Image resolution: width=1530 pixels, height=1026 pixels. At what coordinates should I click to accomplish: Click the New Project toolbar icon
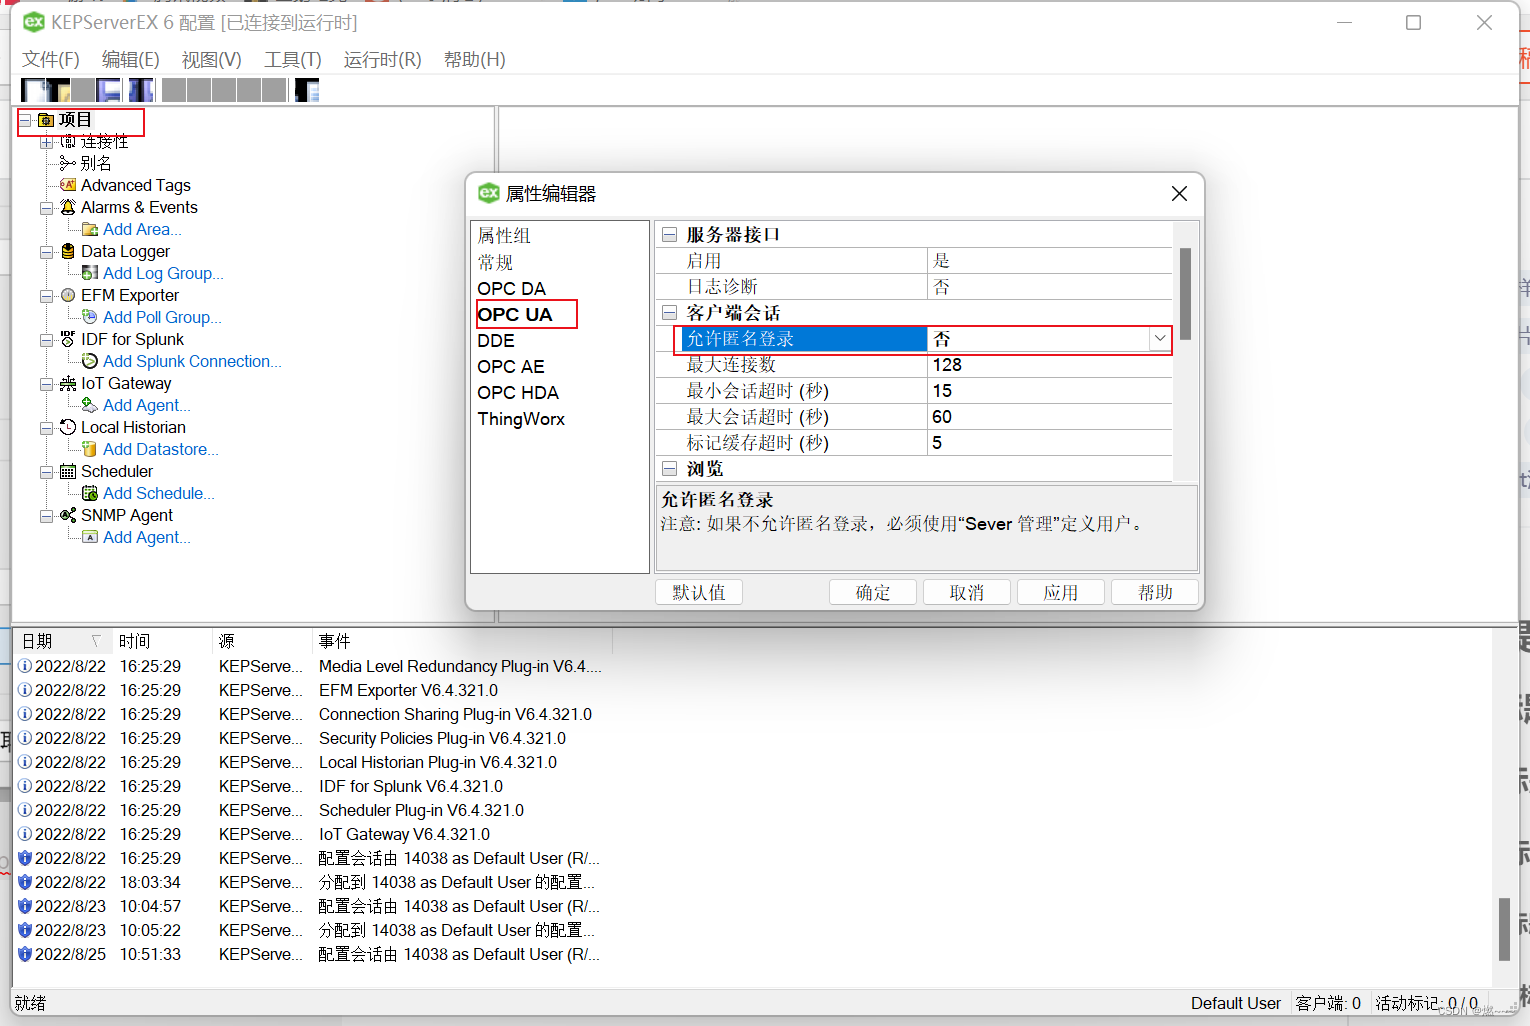[33, 90]
